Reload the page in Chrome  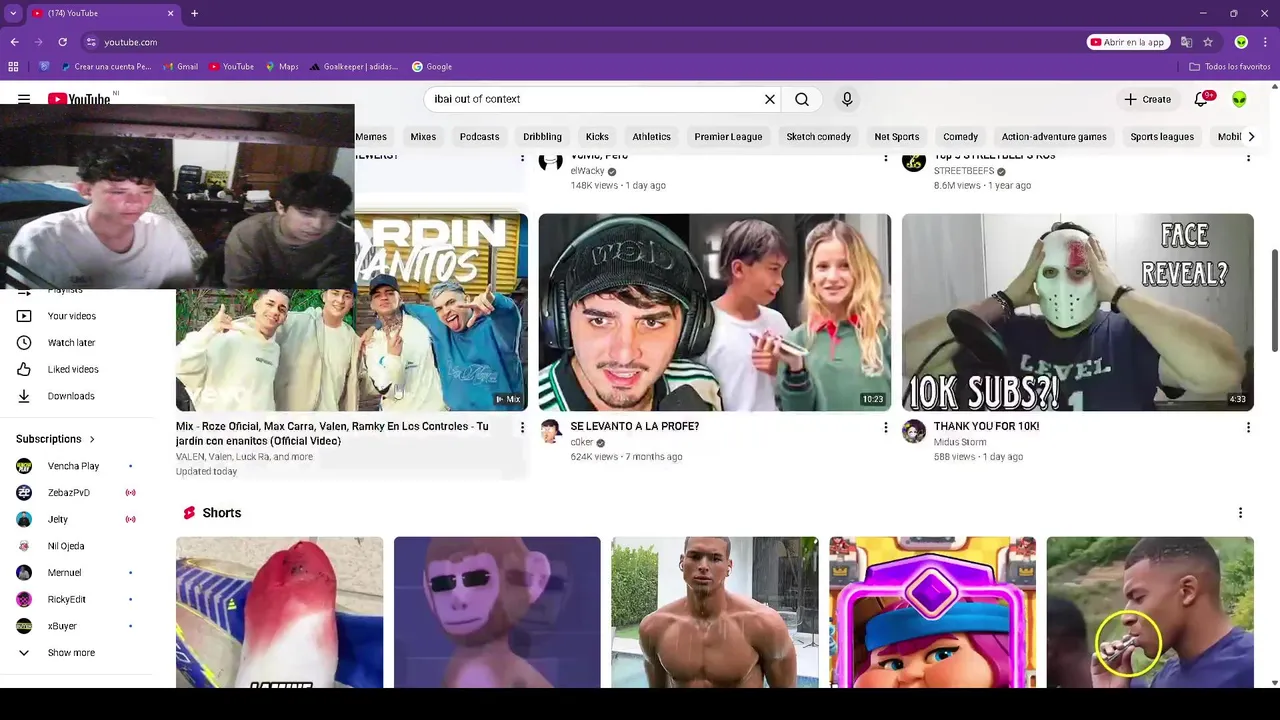click(62, 42)
